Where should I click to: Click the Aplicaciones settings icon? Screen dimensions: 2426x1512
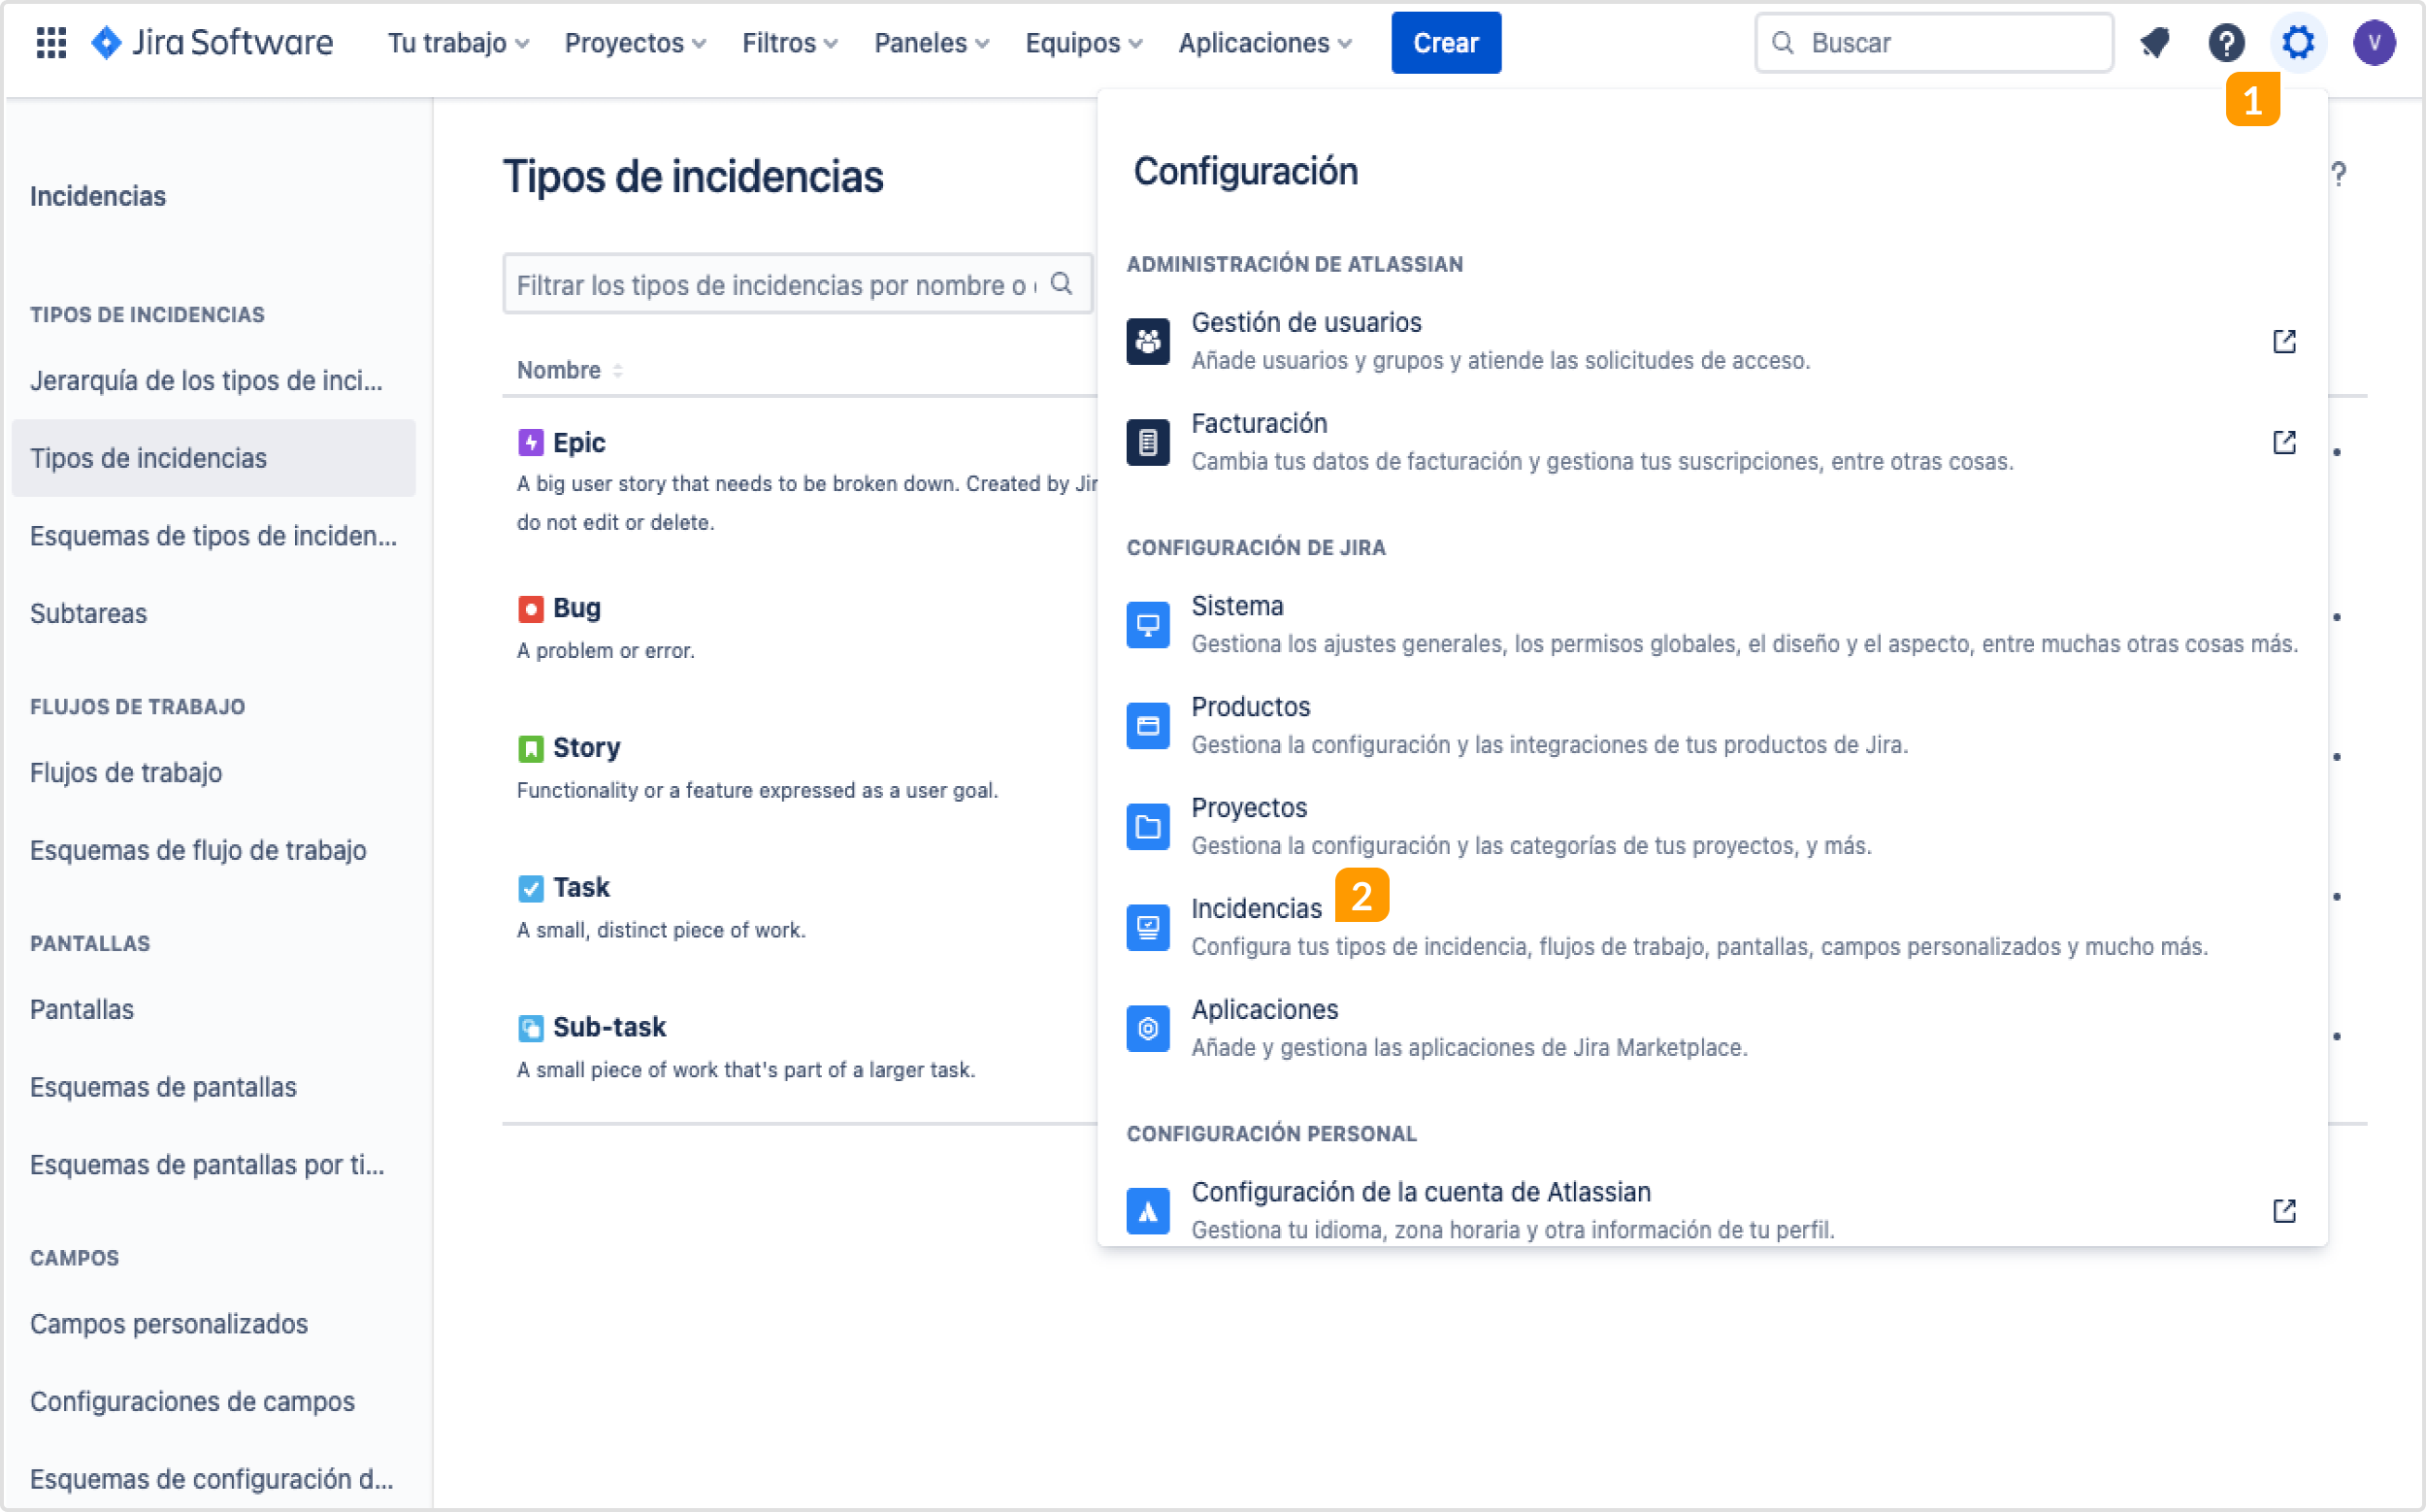point(1148,1029)
